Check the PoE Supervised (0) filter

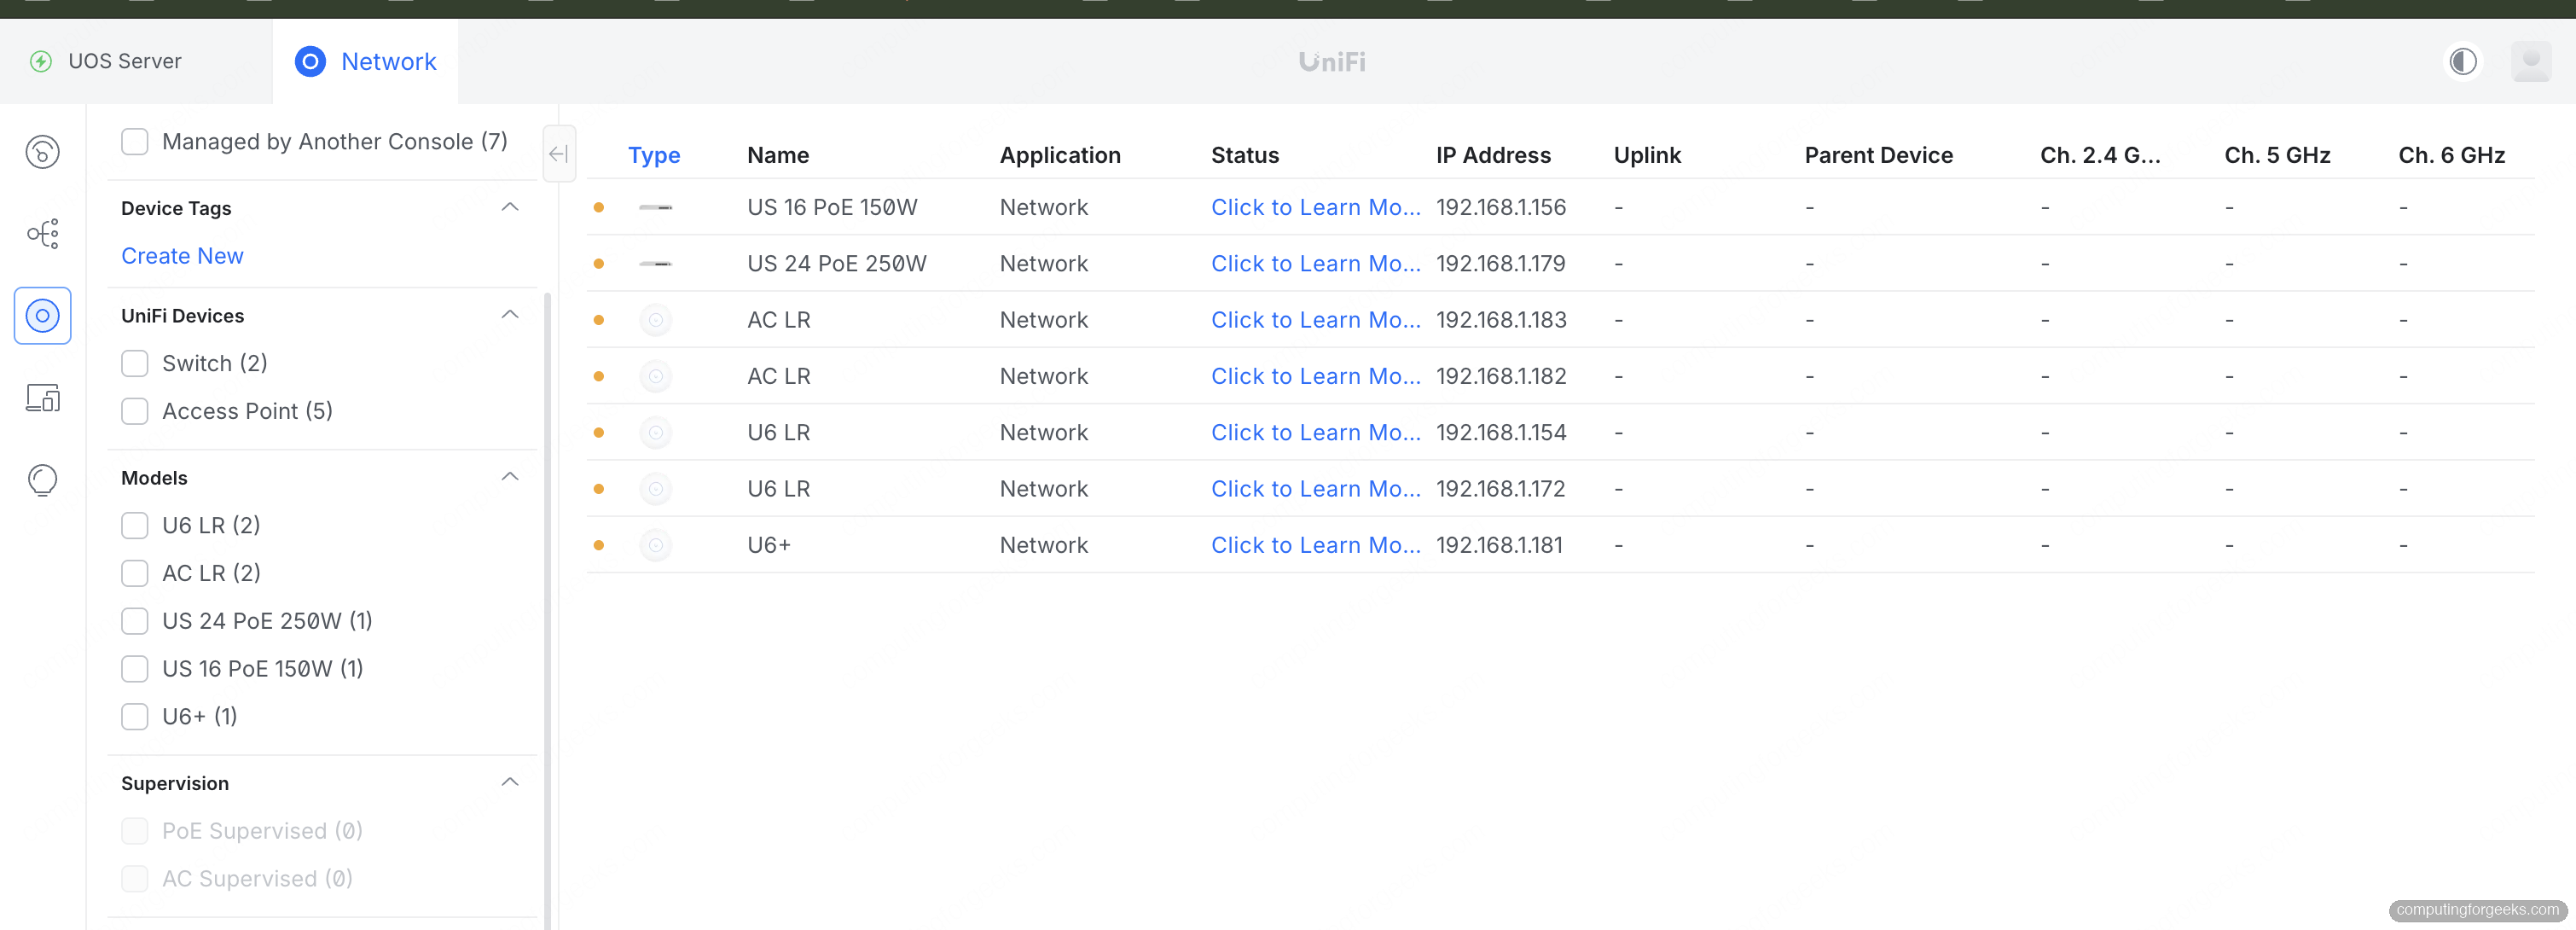coord(135,832)
